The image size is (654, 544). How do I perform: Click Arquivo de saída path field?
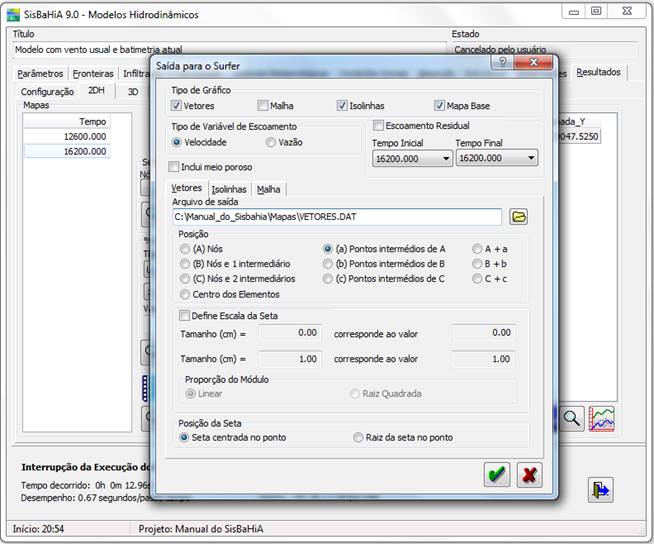coord(337,217)
